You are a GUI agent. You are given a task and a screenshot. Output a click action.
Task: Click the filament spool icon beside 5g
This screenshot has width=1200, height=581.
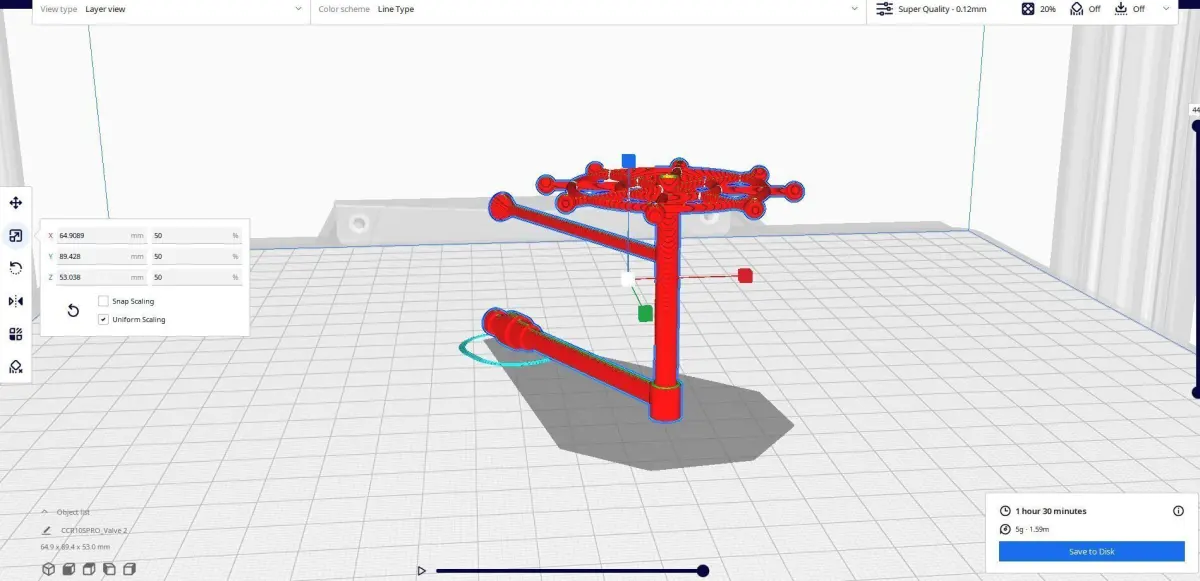tap(1005, 529)
